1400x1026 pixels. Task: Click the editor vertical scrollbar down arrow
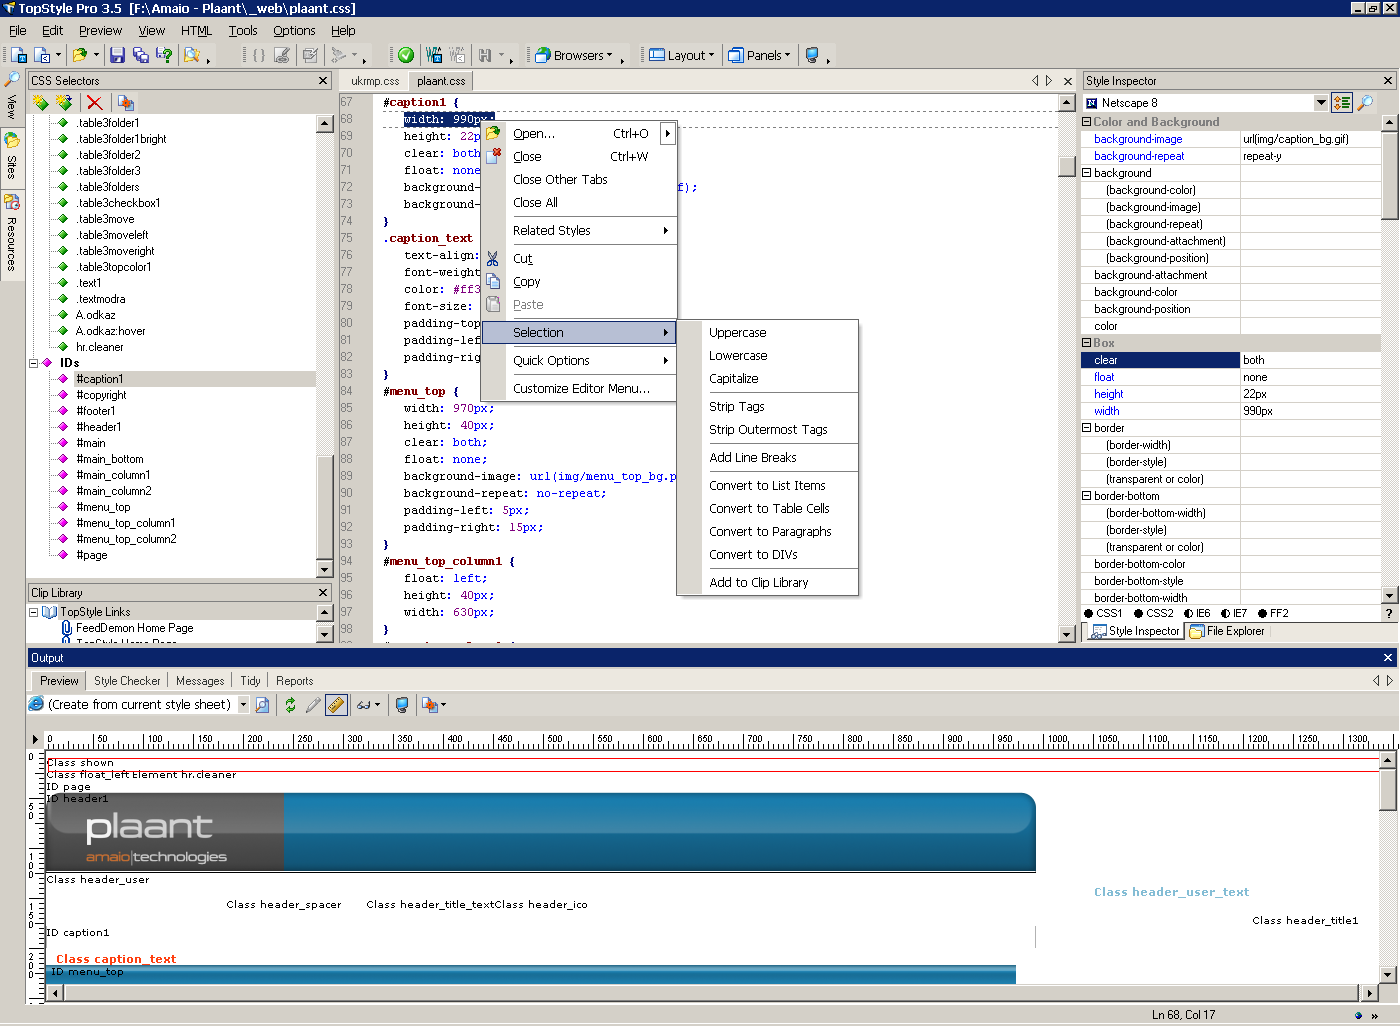click(1066, 633)
